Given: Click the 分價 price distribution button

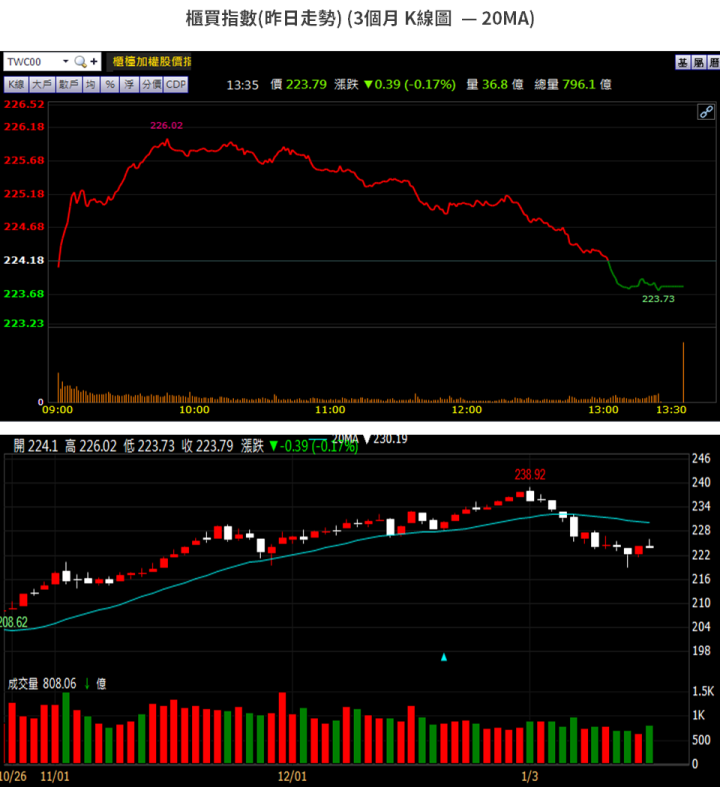Looking at the screenshot, I should (150, 85).
